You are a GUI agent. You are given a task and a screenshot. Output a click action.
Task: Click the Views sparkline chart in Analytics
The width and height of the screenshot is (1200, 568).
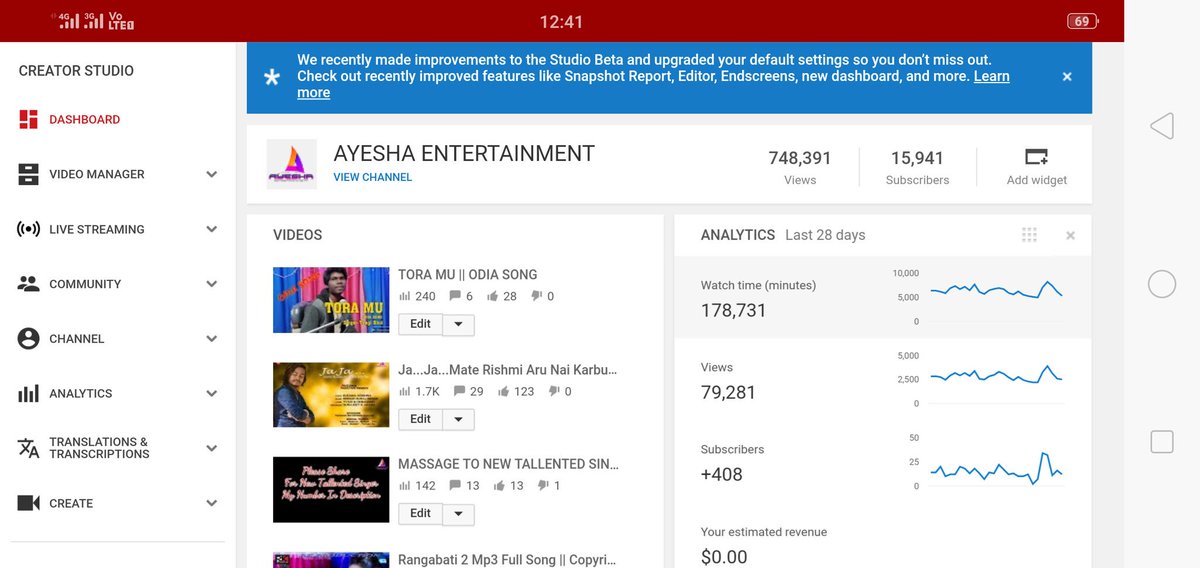point(996,377)
